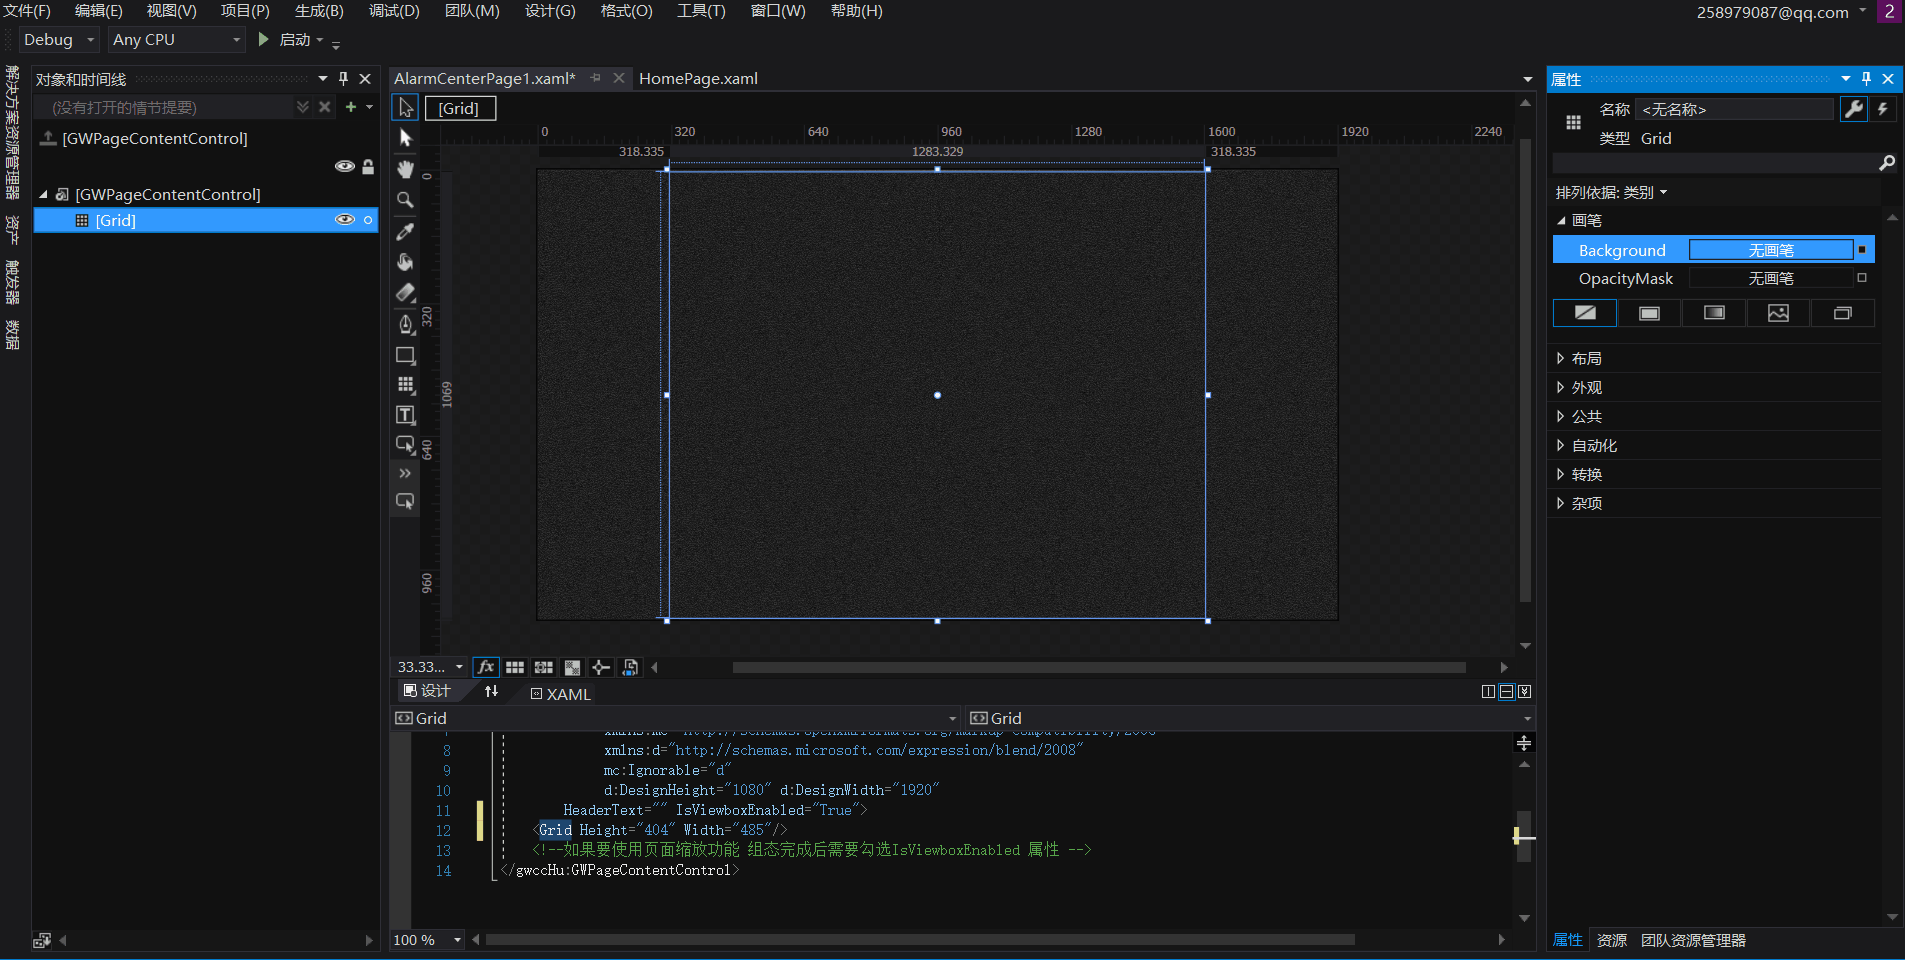Image resolution: width=1905 pixels, height=960 pixels.
Task: Select the Pan hand tool
Action: (x=405, y=169)
